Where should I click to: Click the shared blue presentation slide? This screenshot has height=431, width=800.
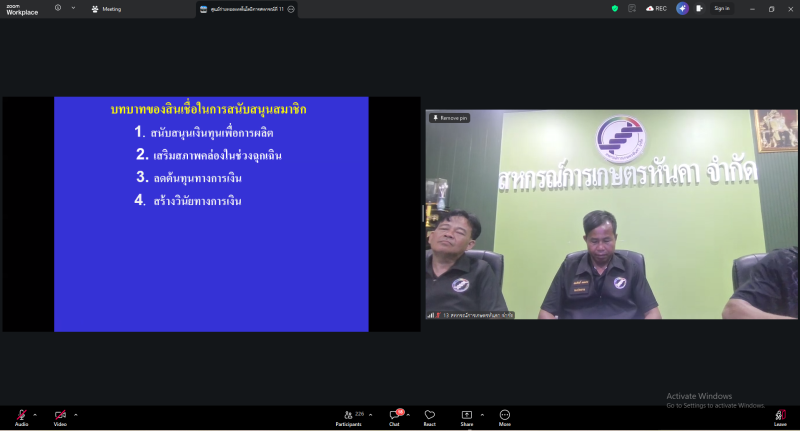pos(211,214)
